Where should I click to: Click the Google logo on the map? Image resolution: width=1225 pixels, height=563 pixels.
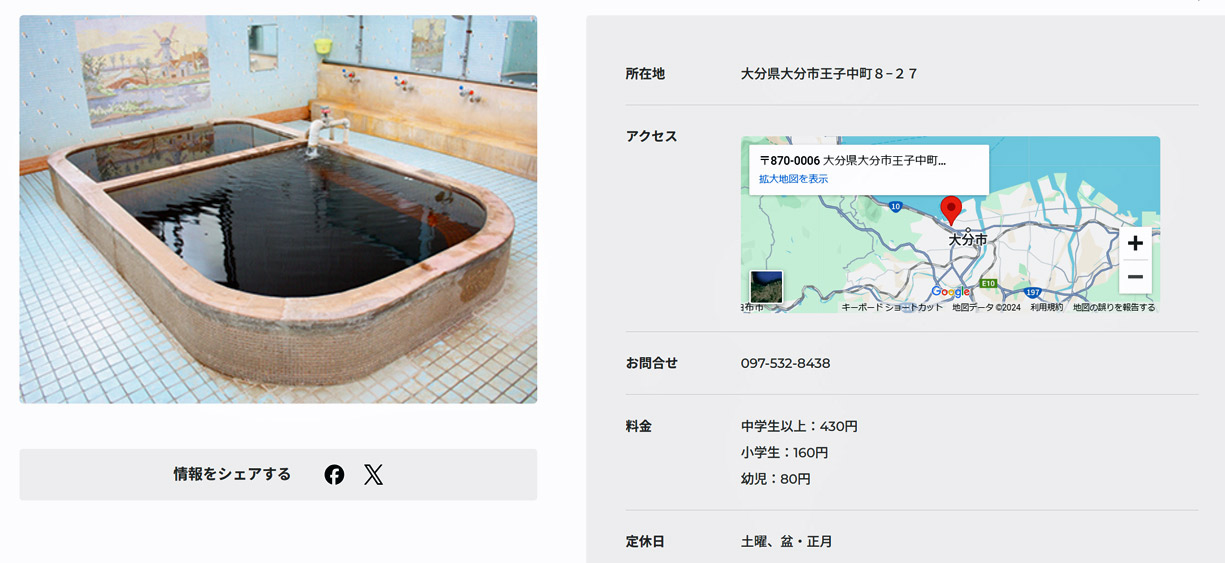[x=950, y=292]
